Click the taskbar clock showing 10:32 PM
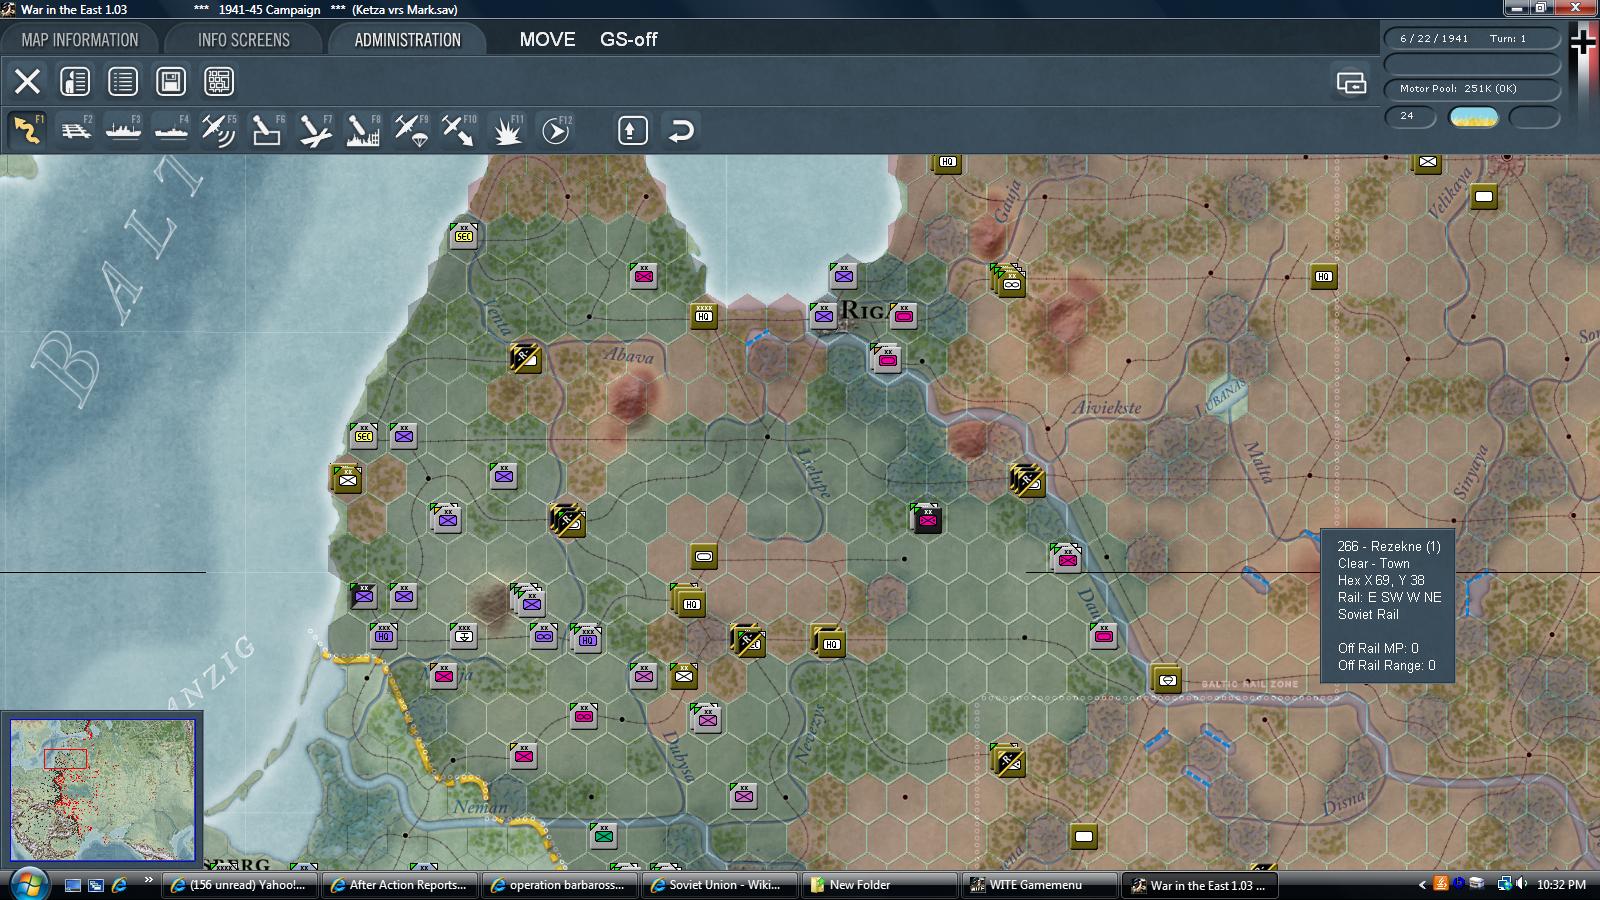Screen dimensions: 1600x900 tap(1561, 885)
